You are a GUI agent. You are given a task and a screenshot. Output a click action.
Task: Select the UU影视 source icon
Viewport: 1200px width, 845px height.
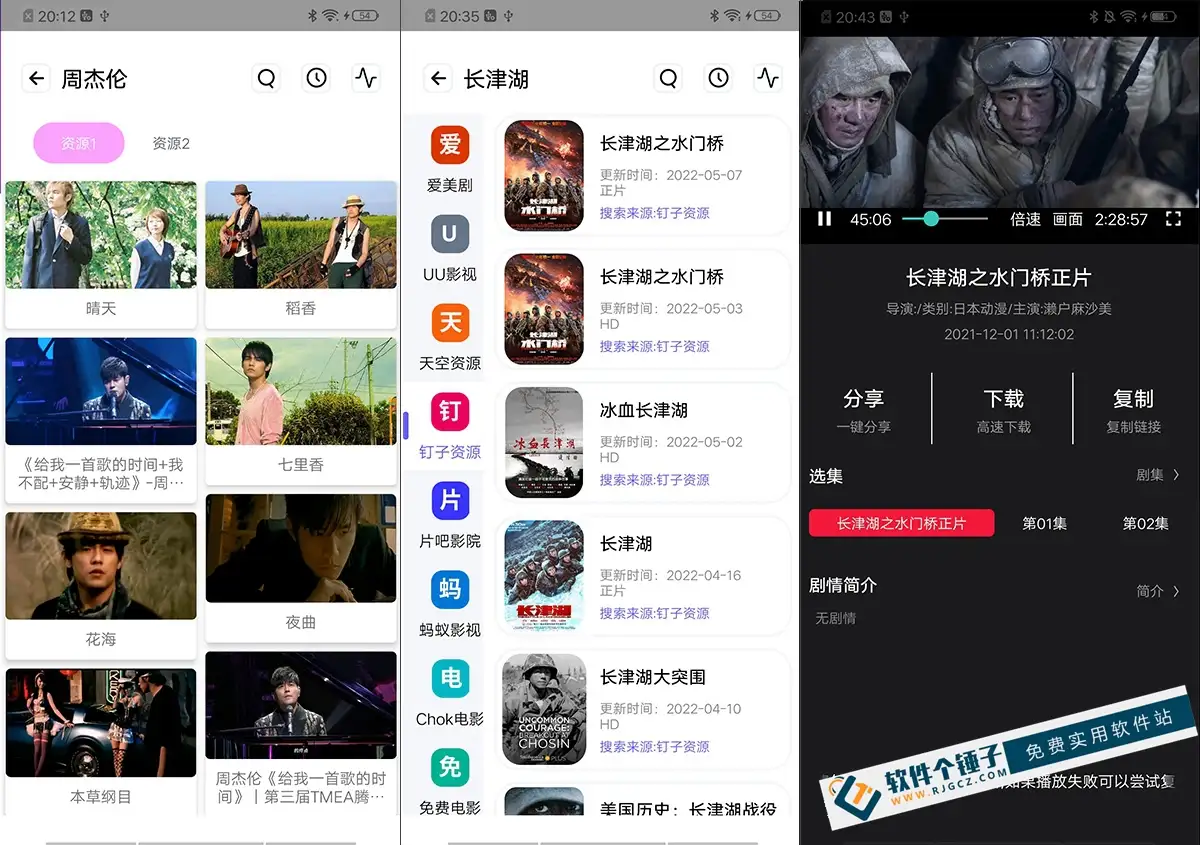tap(450, 234)
